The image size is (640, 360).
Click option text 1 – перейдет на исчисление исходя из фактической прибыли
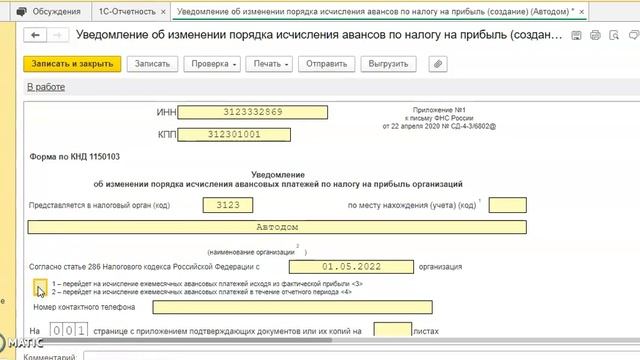click(207, 284)
